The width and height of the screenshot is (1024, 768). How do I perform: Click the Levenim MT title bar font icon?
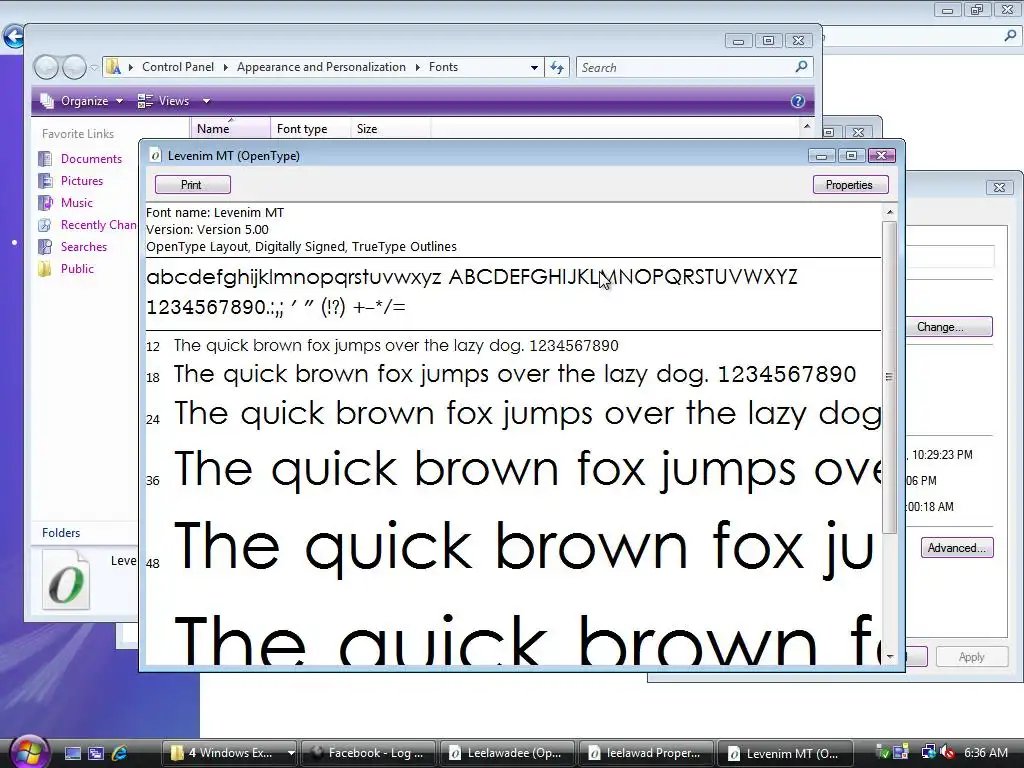155,155
